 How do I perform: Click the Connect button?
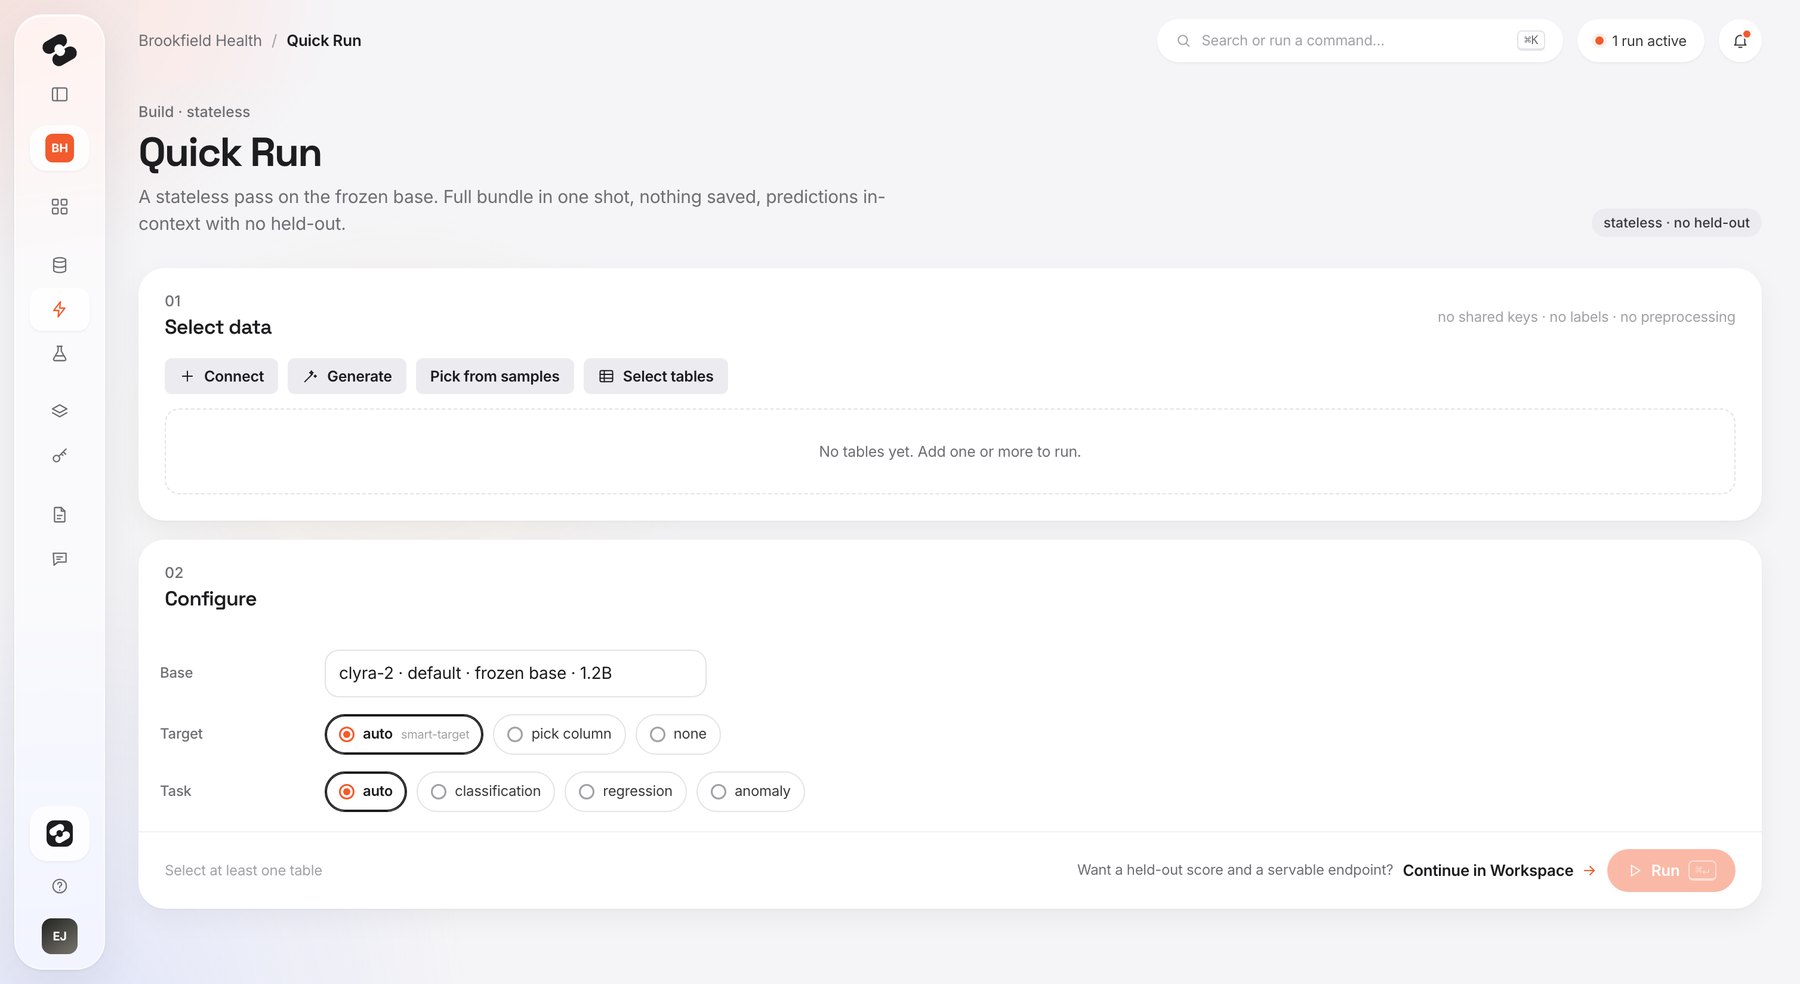coord(221,376)
